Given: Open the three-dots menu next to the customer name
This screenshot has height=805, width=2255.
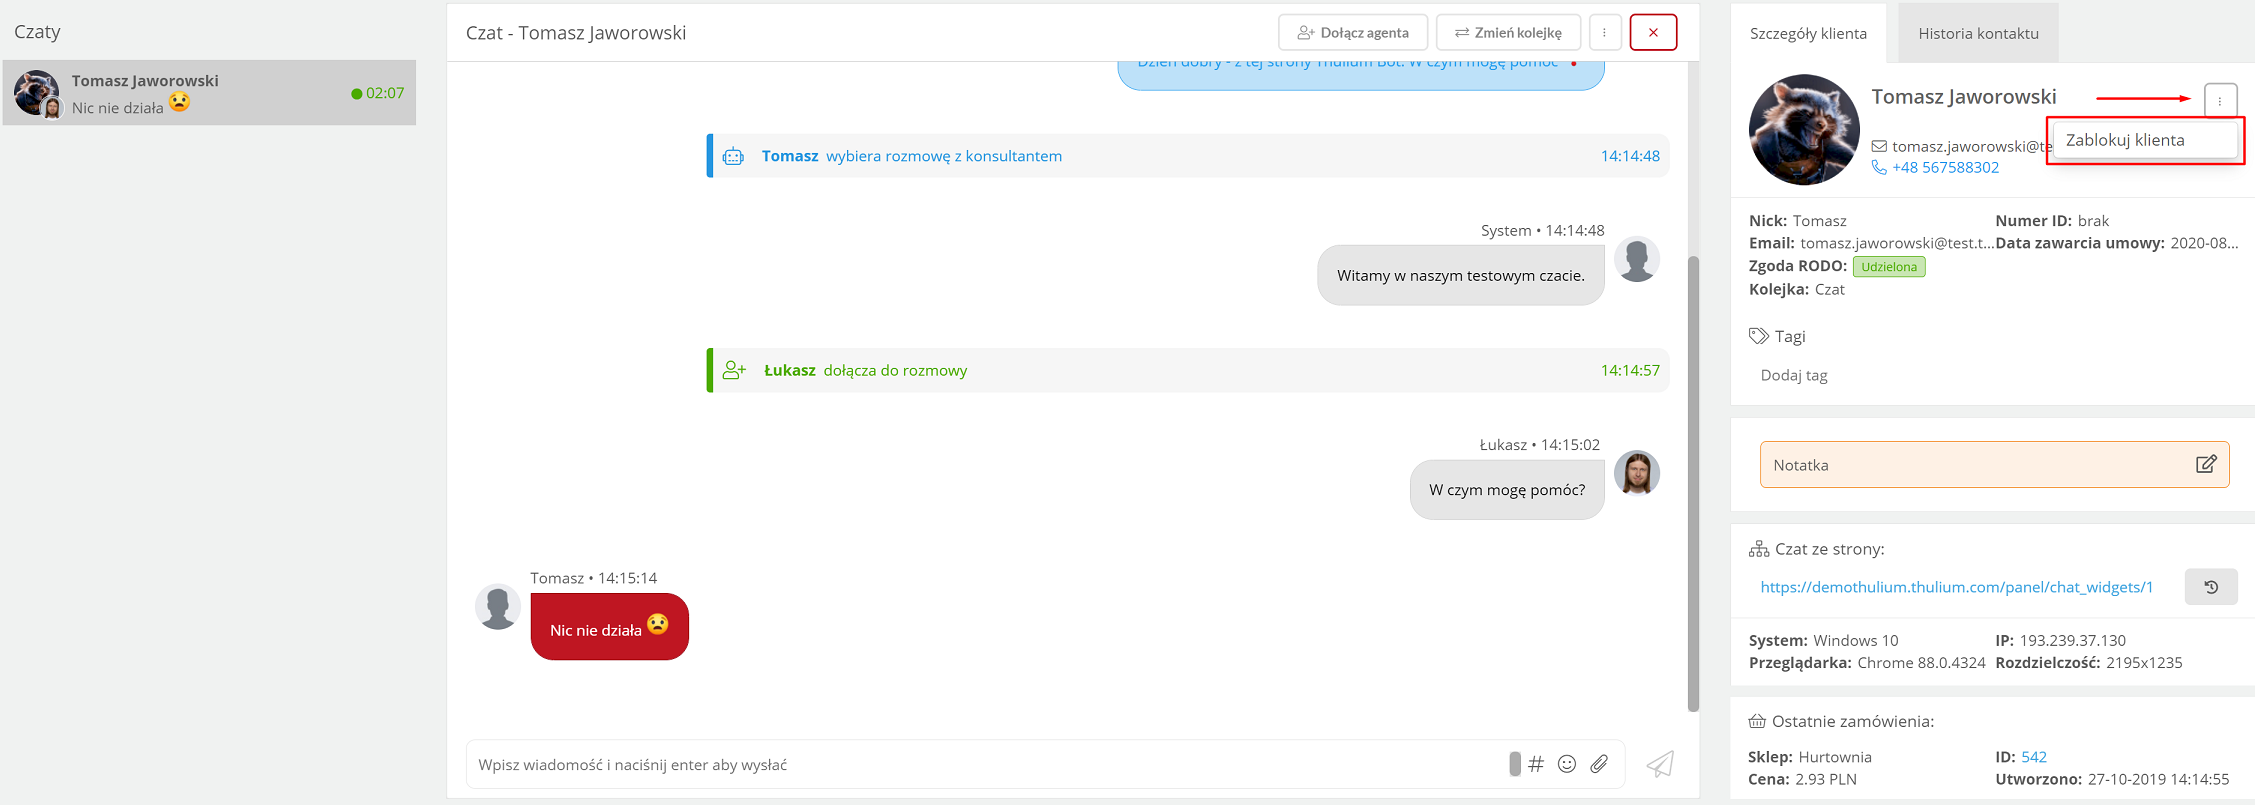Looking at the screenshot, I should coord(2220,100).
